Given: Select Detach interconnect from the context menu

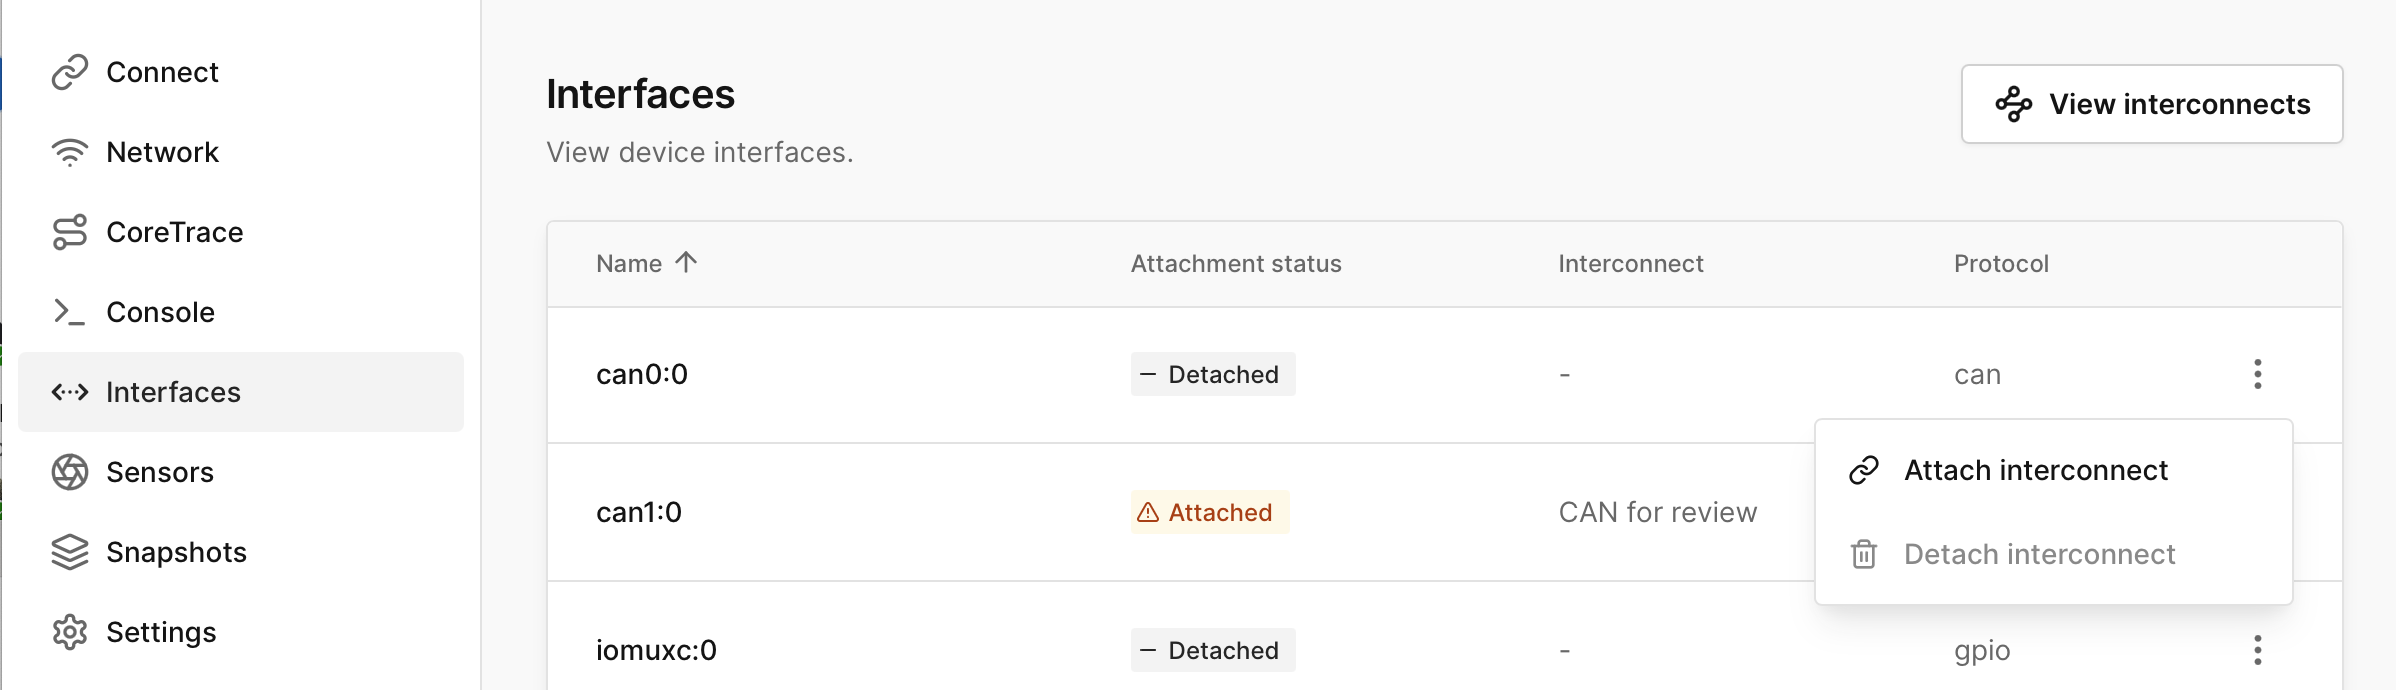Looking at the screenshot, I should (x=2039, y=554).
